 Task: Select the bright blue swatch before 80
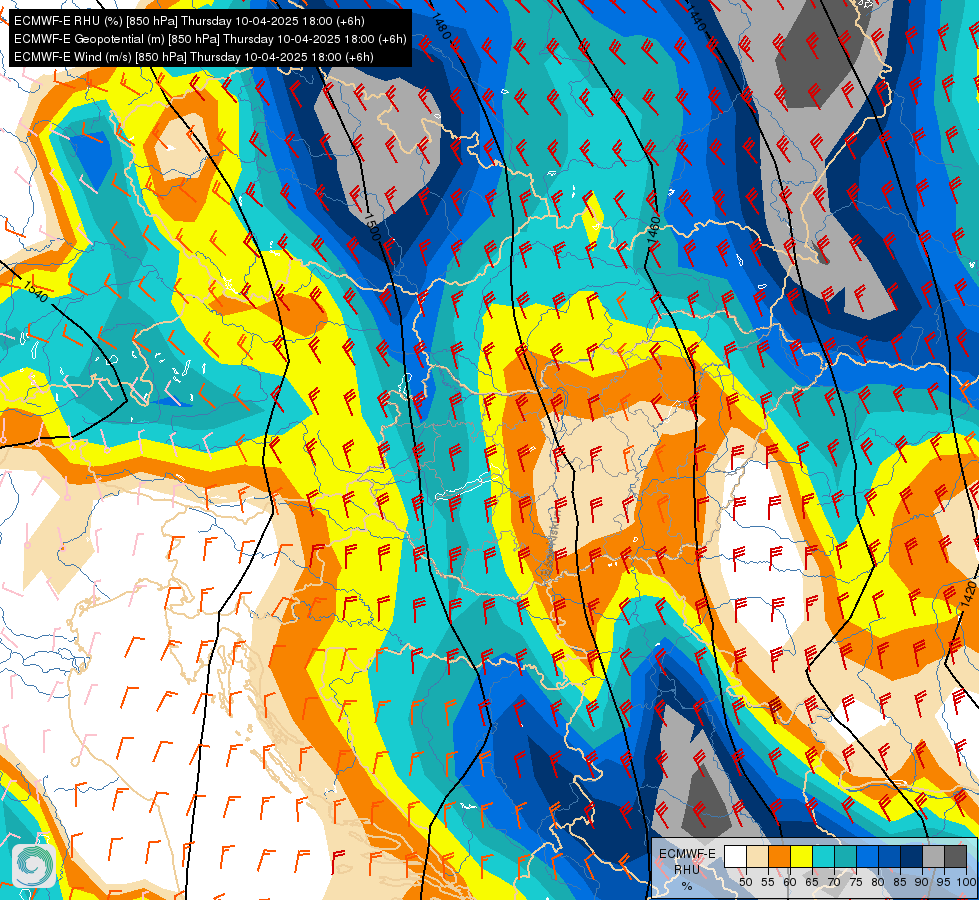[867, 856]
